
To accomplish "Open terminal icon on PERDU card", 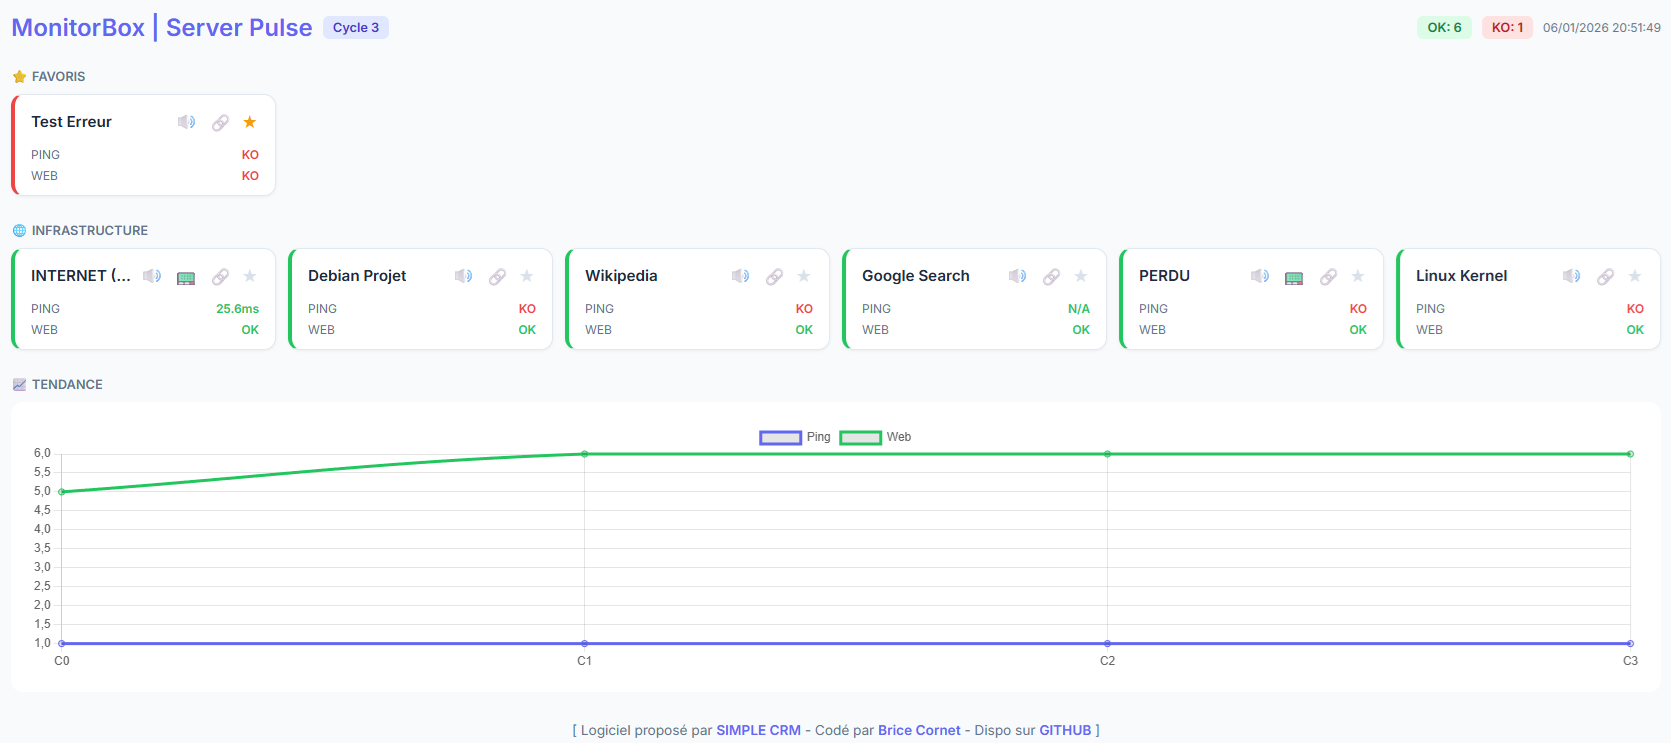I will [x=1294, y=277].
